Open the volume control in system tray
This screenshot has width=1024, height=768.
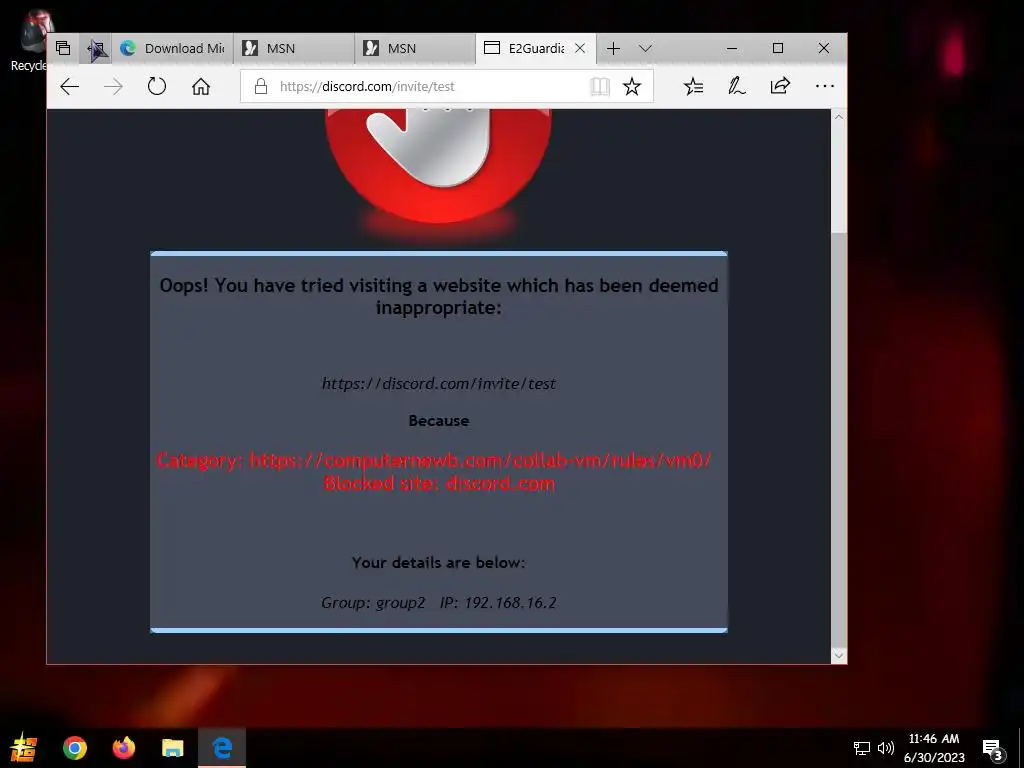coord(886,748)
